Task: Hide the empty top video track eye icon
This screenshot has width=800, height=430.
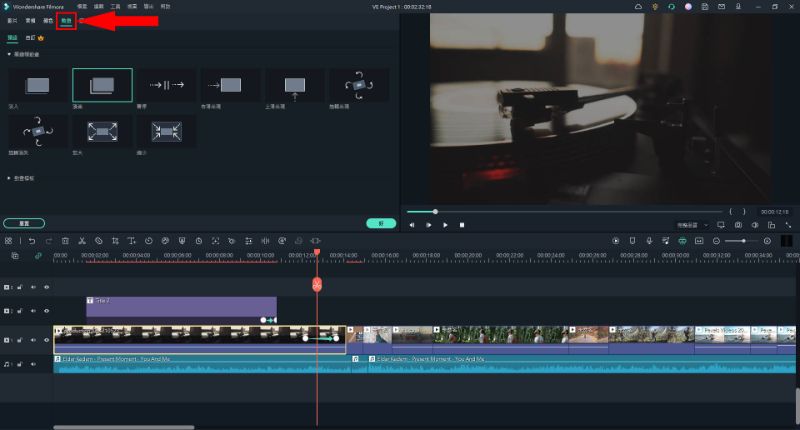Action: [x=46, y=287]
